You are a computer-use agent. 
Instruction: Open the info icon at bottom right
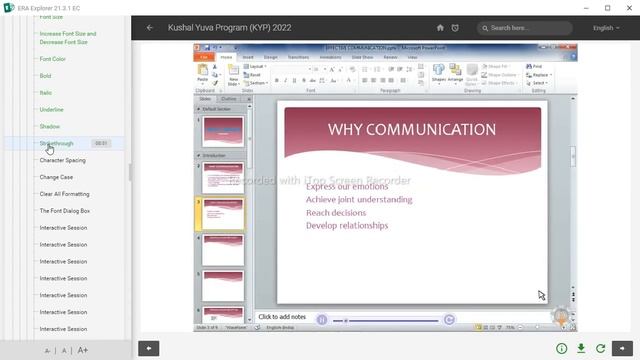click(562, 348)
